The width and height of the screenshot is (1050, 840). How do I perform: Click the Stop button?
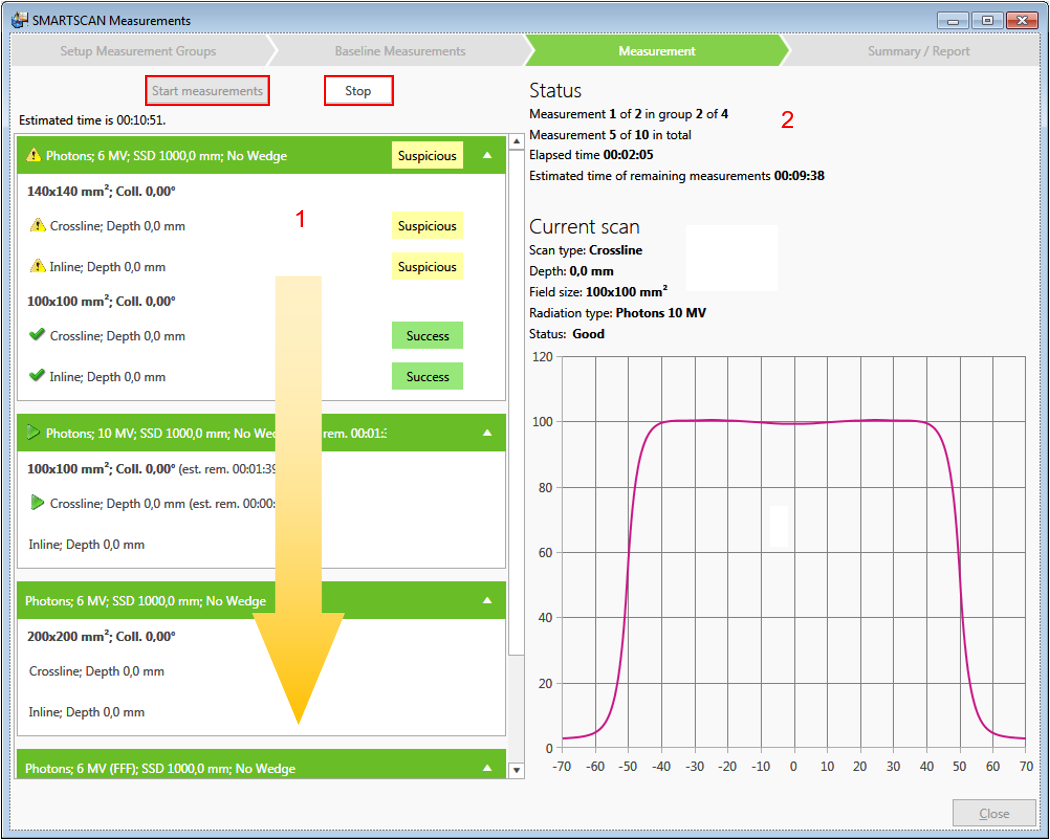[x=358, y=90]
